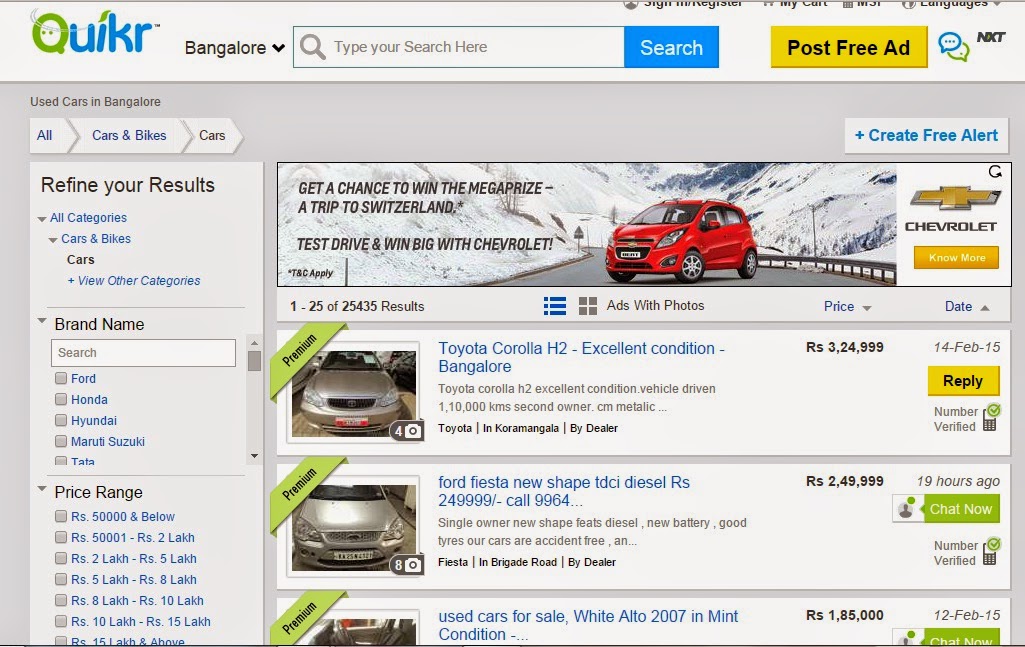
Task: Click the Chevrolet logo in the banner
Action: [955, 198]
